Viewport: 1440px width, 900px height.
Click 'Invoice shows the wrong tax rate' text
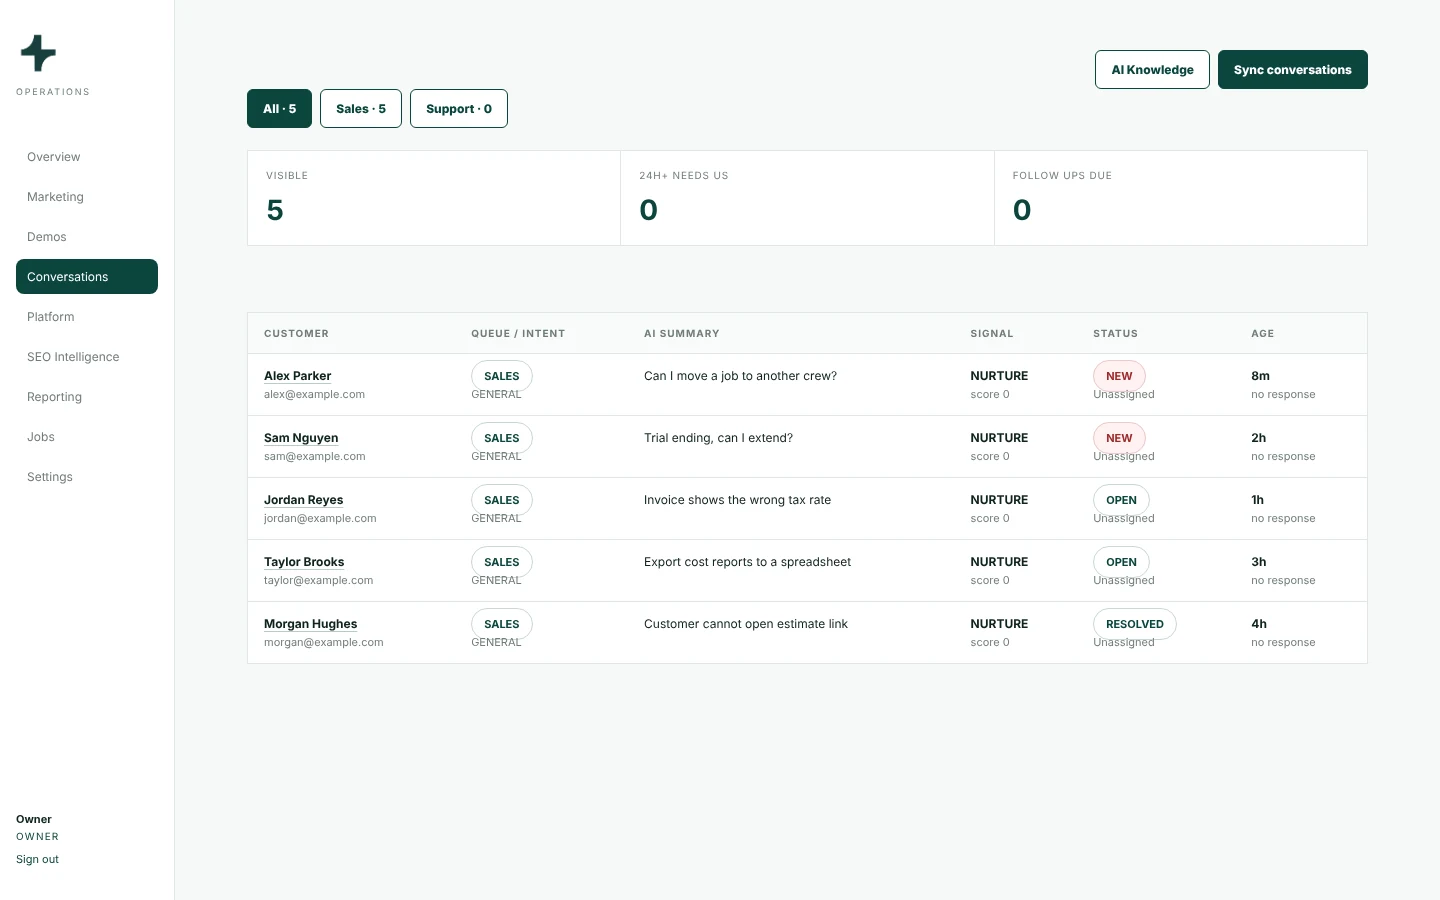[737, 500]
